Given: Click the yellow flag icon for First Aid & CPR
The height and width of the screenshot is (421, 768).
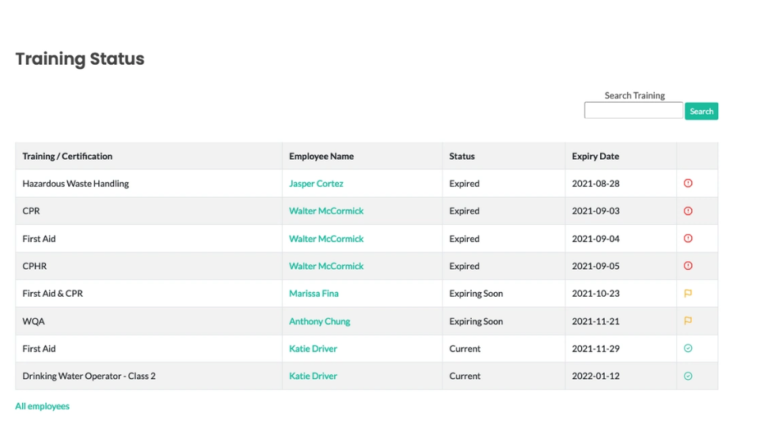Looking at the screenshot, I should tap(688, 293).
